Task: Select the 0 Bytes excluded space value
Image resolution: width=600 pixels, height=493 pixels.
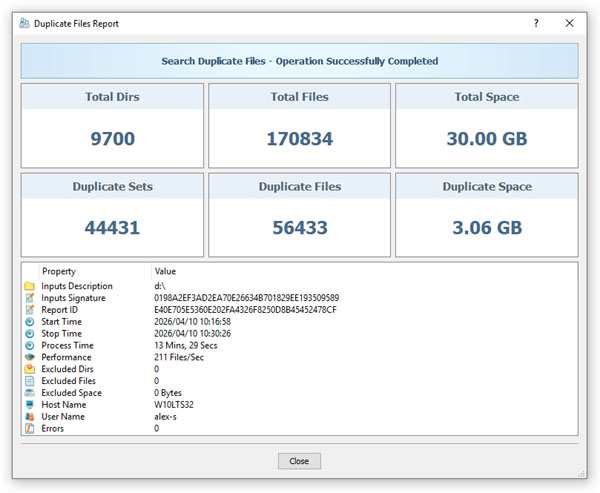Action: click(168, 393)
